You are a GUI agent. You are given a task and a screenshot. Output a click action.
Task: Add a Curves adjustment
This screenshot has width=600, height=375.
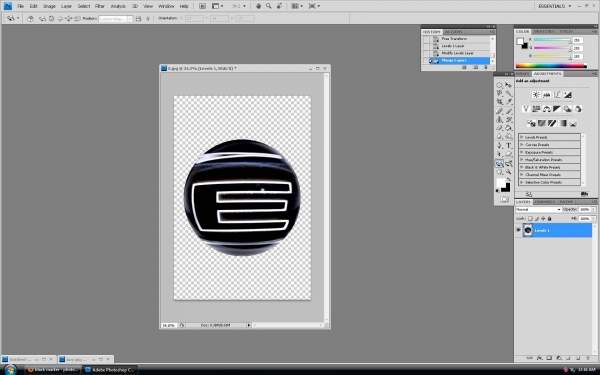tap(557, 95)
